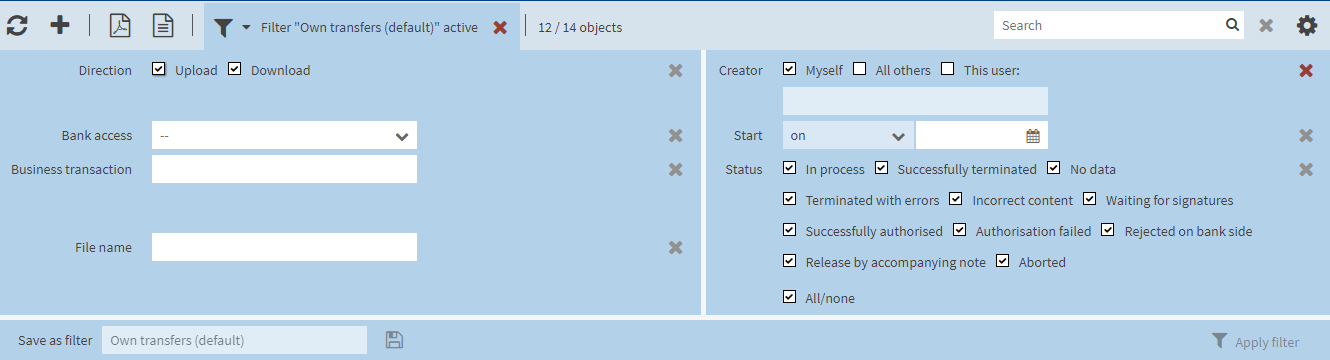Click the refresh icon in the toolbar
Screen dimensions: 1330x360
[17, 26]
